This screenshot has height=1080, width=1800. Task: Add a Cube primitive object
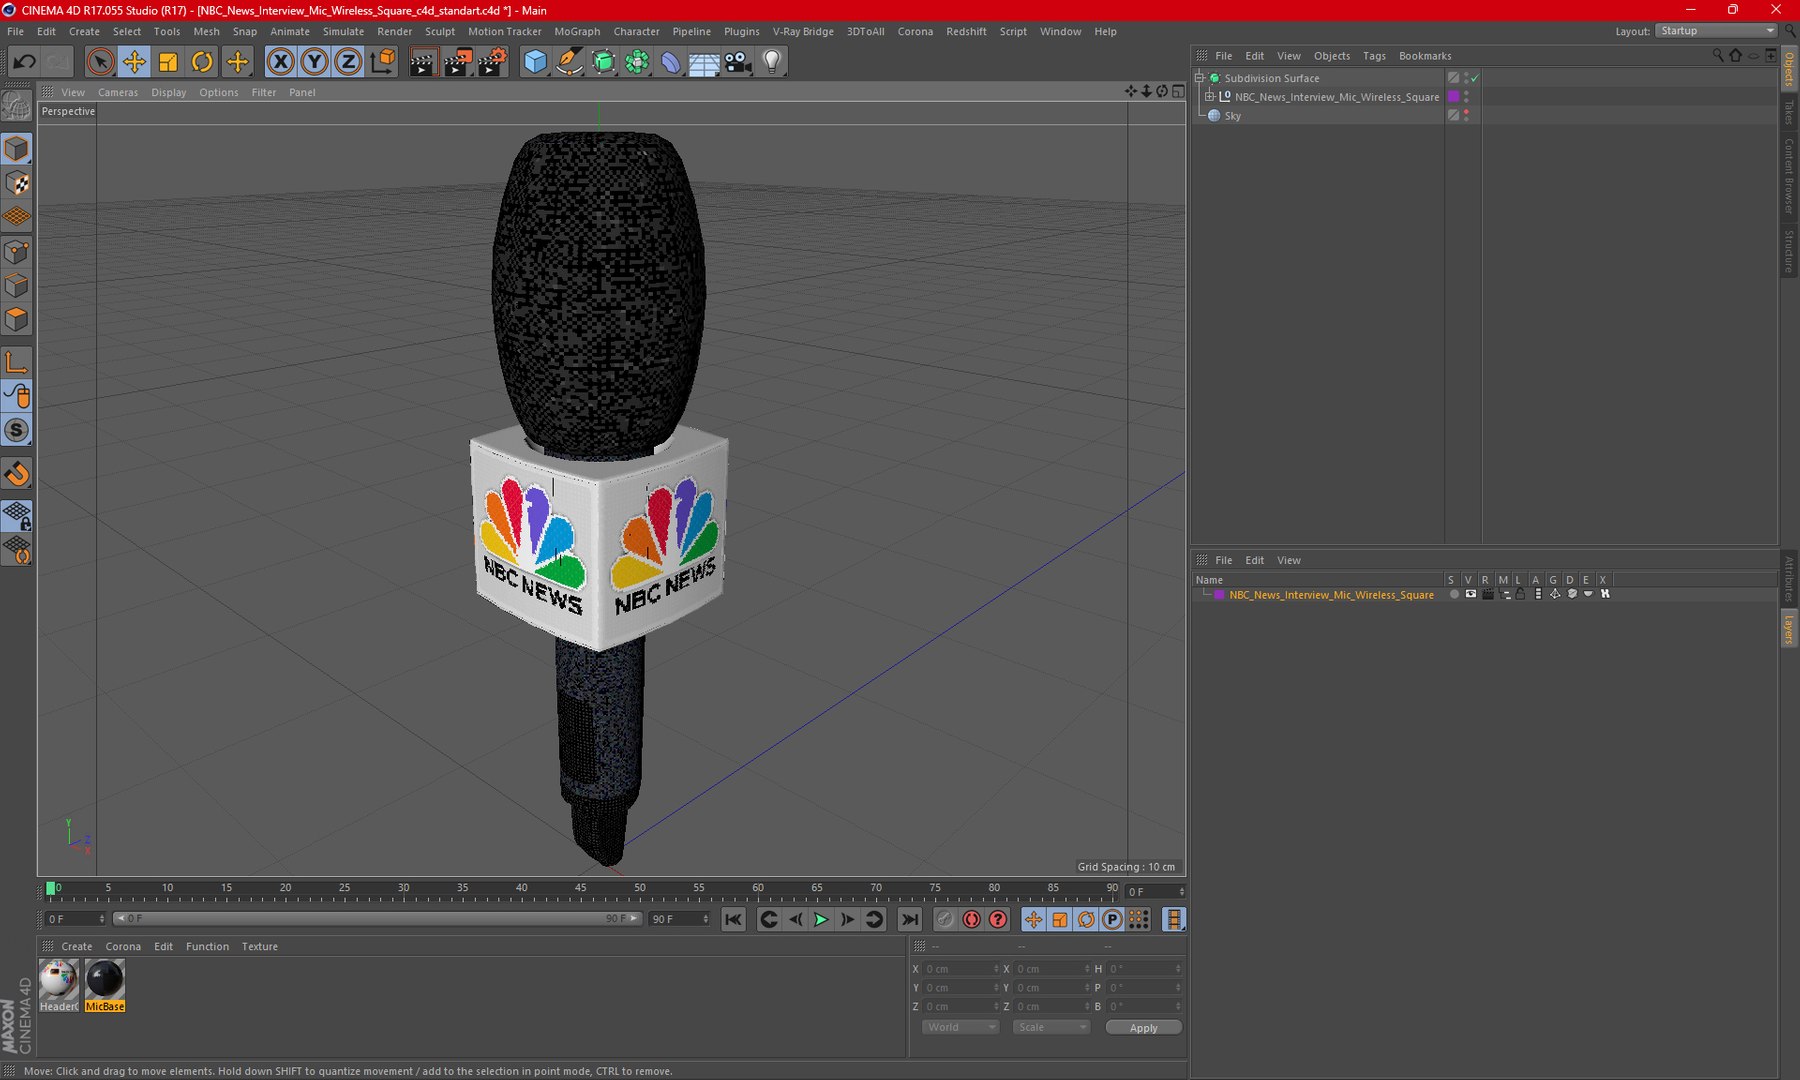coord(535,62)
